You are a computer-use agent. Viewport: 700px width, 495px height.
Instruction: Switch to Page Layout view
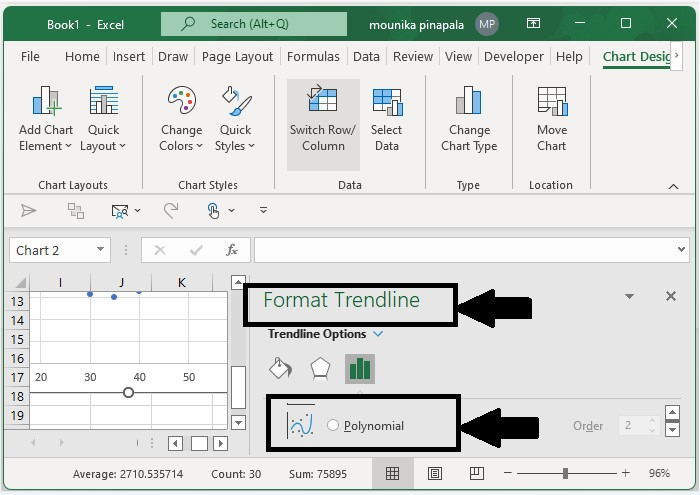pos(435,473)
